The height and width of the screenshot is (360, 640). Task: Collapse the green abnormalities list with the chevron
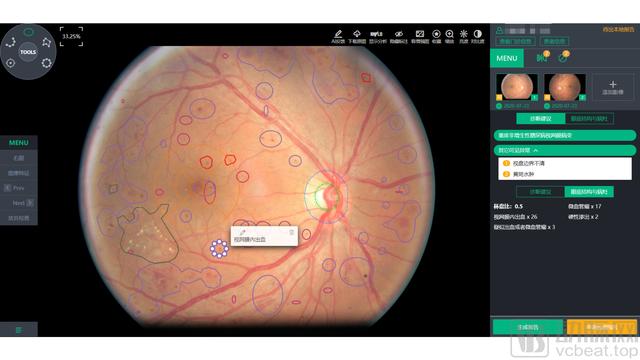point(536,151)
